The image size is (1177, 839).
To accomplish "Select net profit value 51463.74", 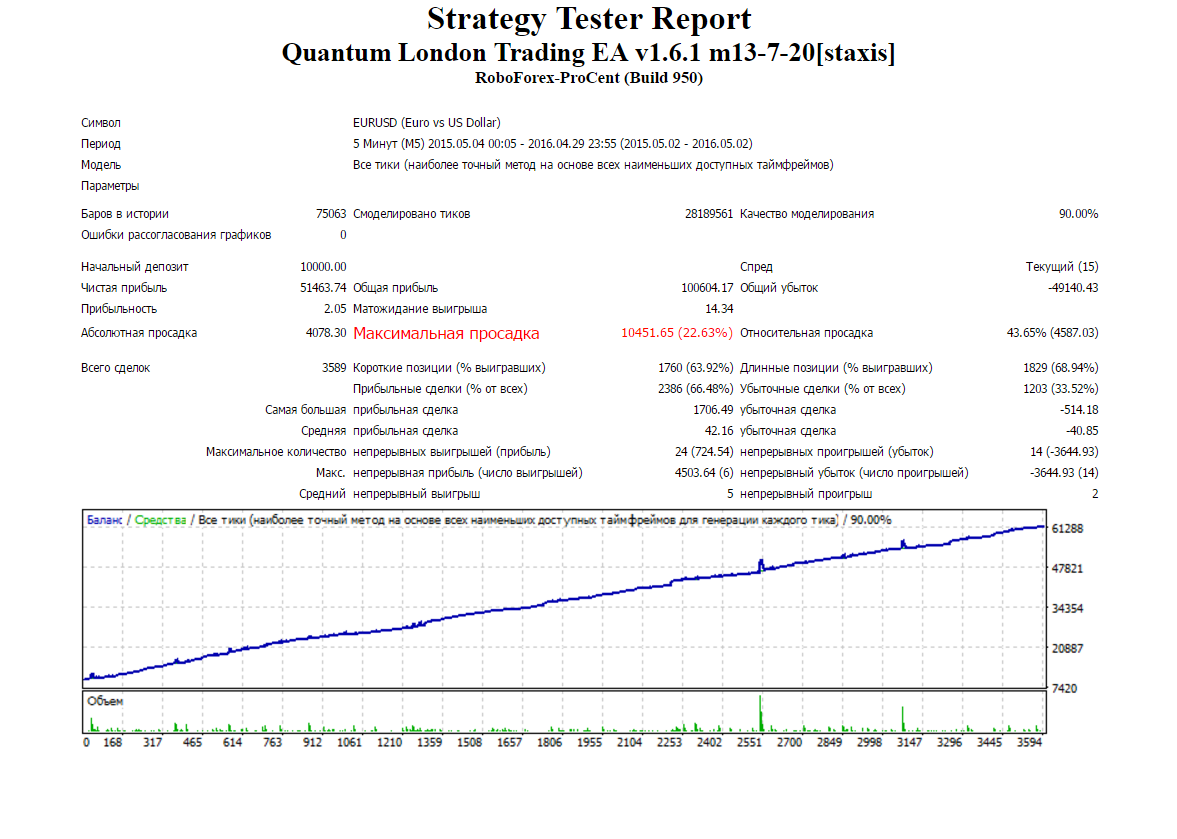I will pos(324,288).
